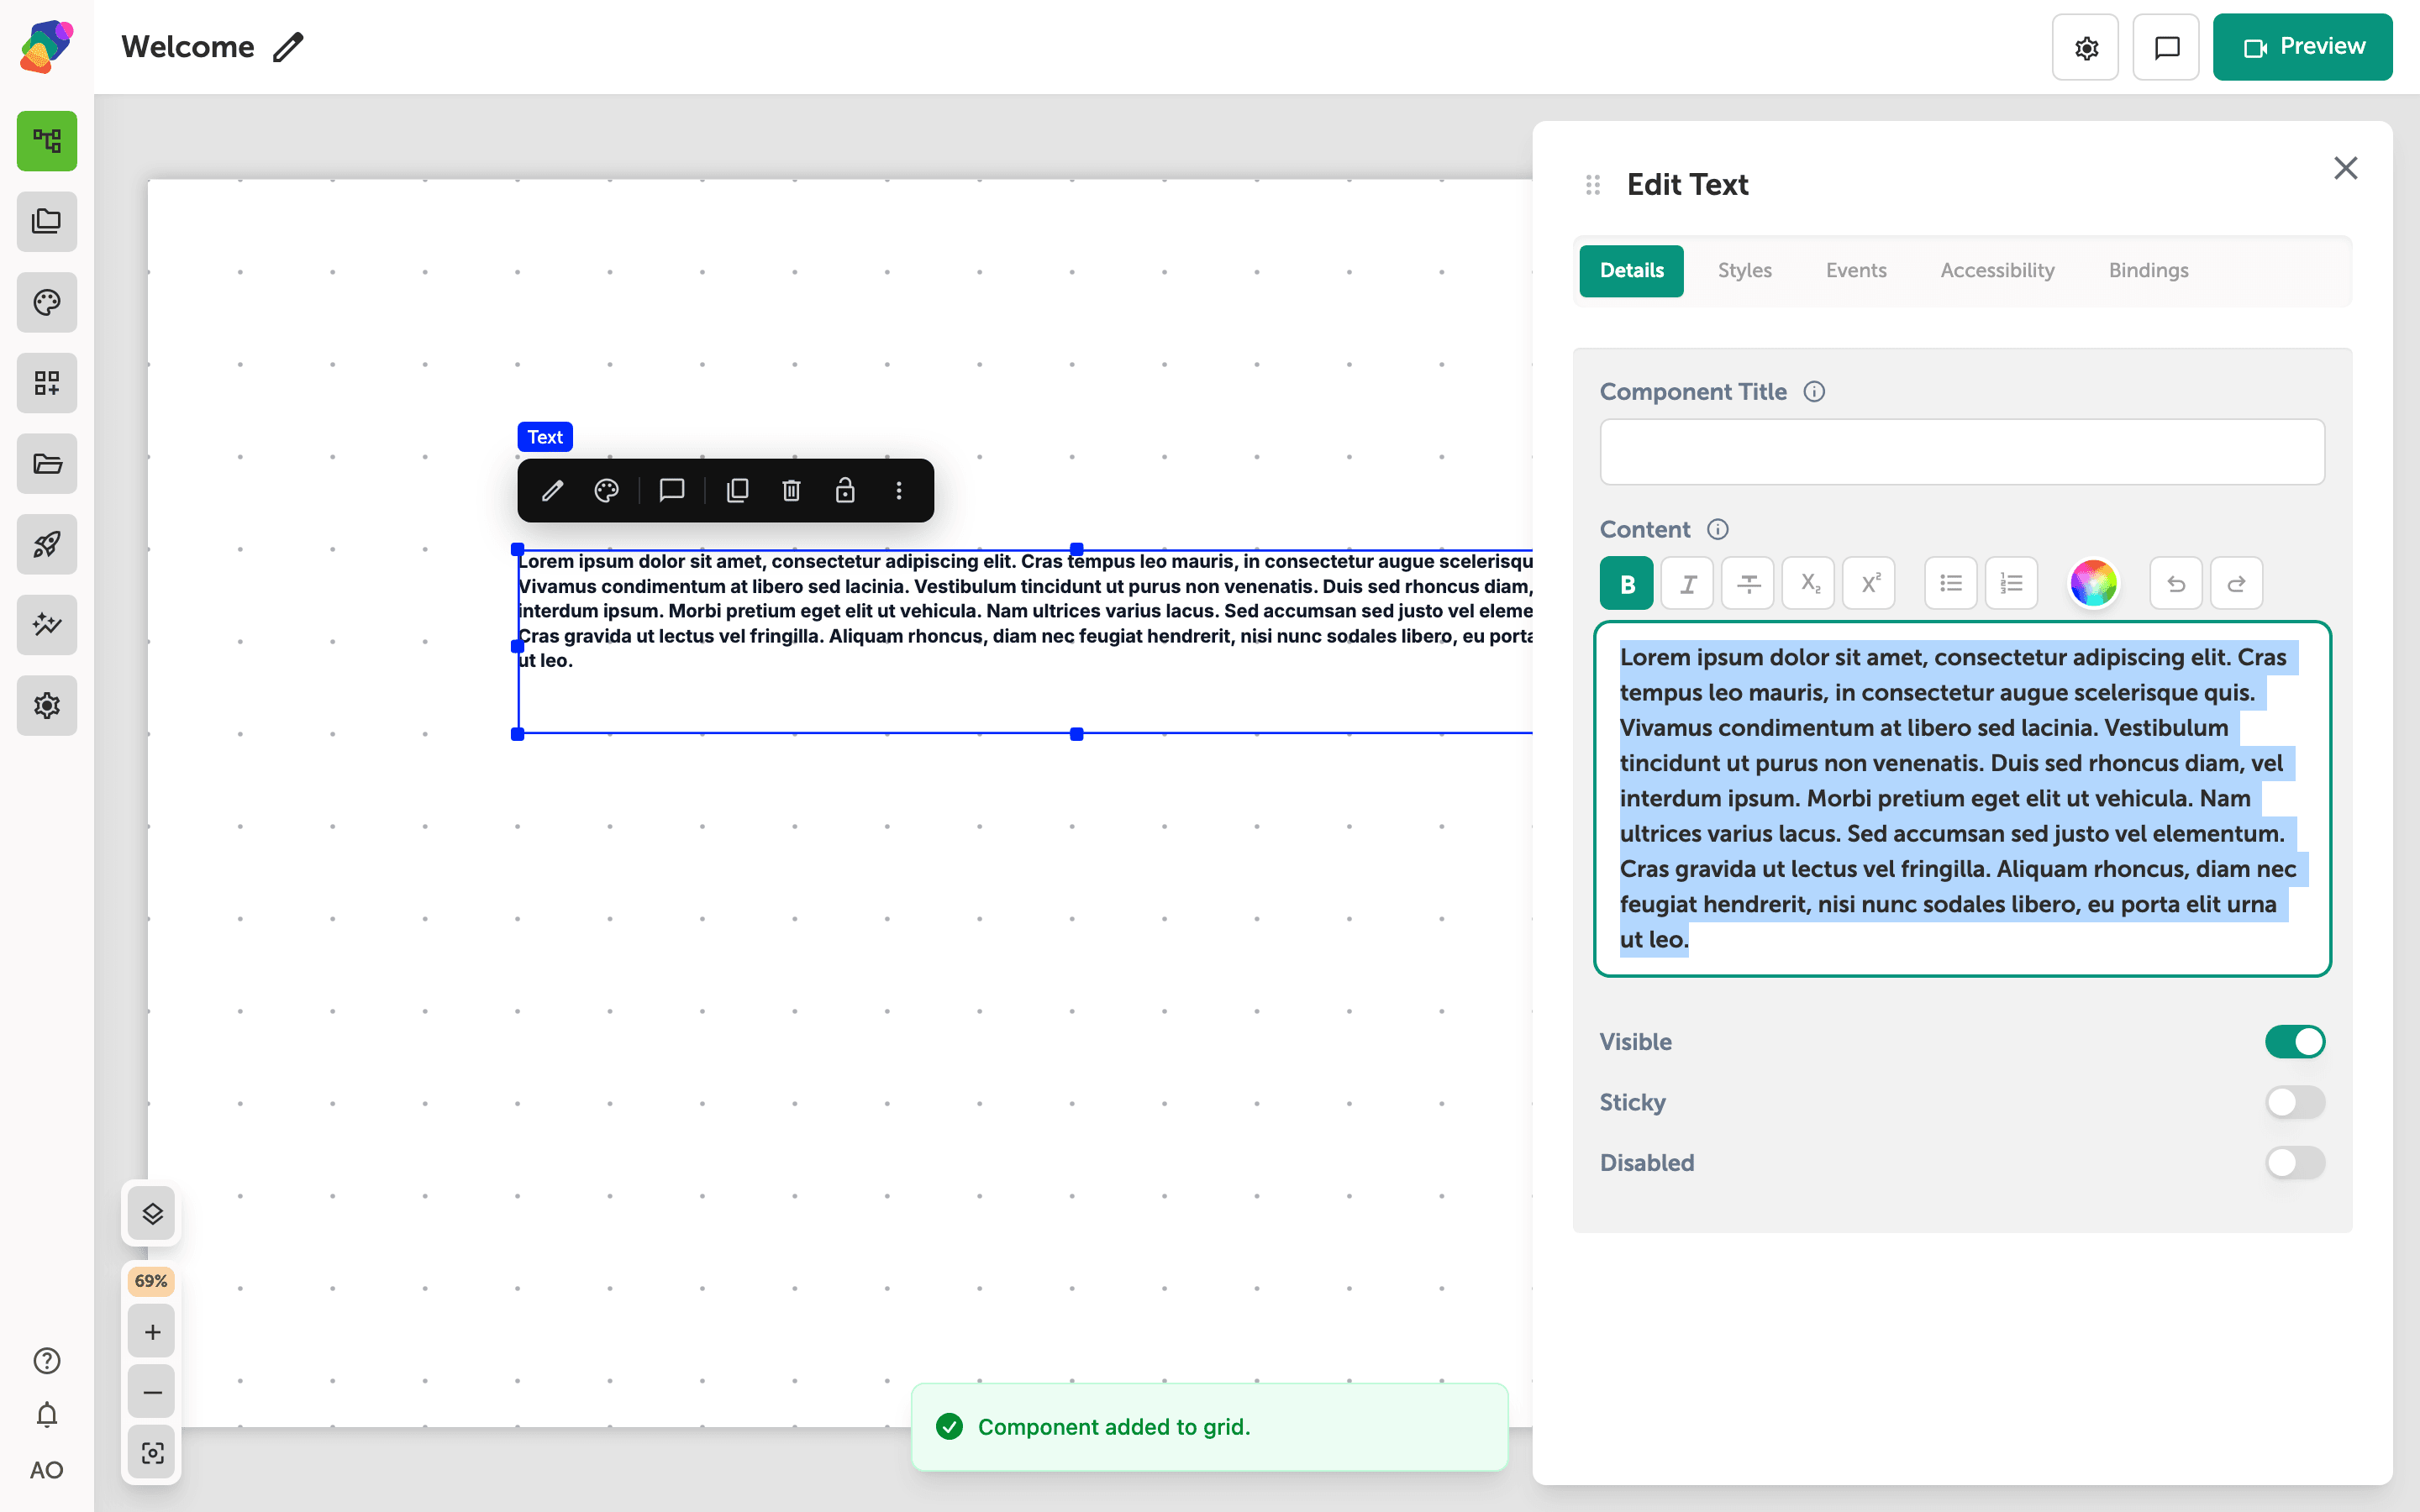Open the settings gear in left sidebar
The height and width of the screenshot is (1512, 2420).
(x=47, y=705)
